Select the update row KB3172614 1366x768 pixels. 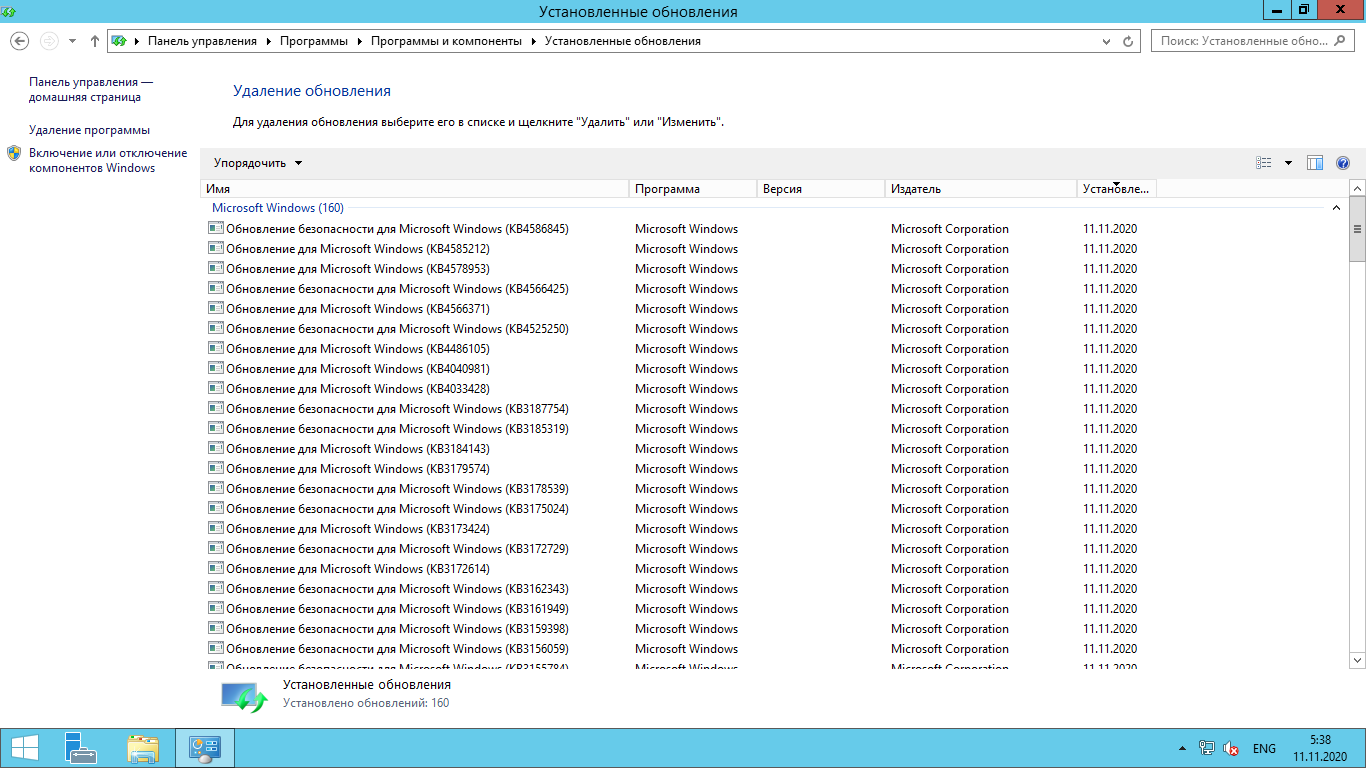[679, 569]
